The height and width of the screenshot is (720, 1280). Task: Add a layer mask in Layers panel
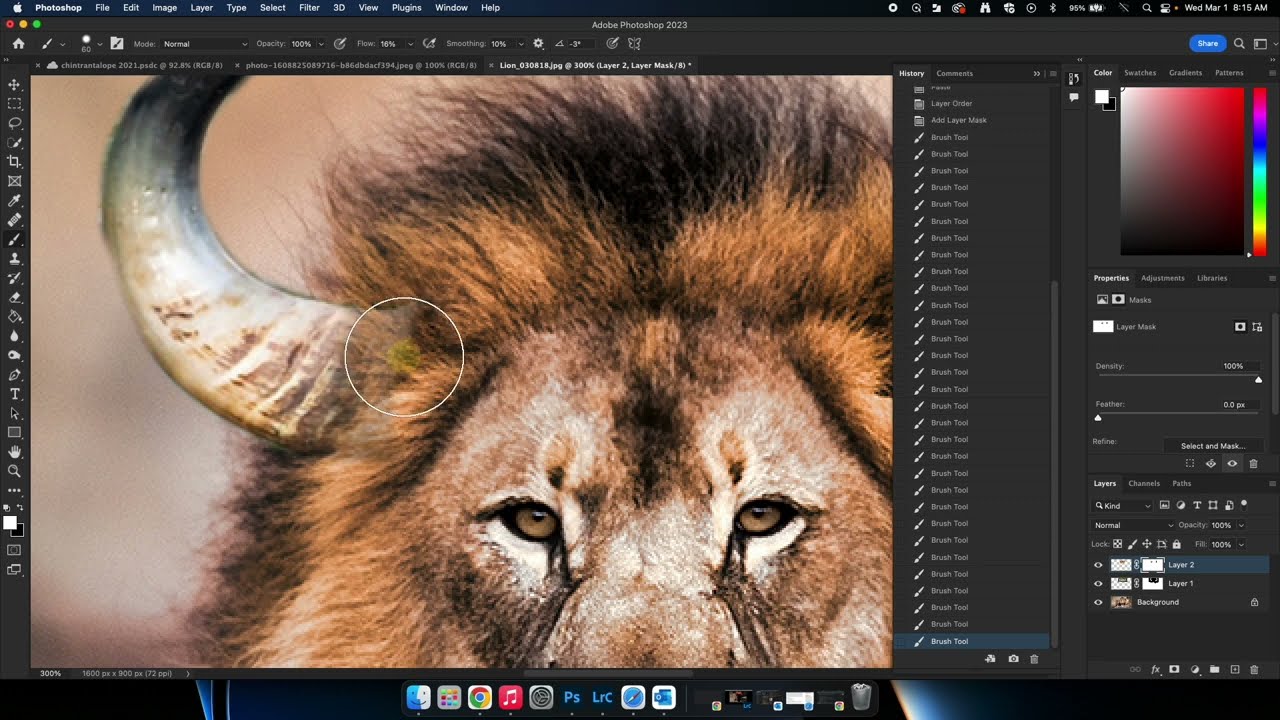tap(1175, 669)
